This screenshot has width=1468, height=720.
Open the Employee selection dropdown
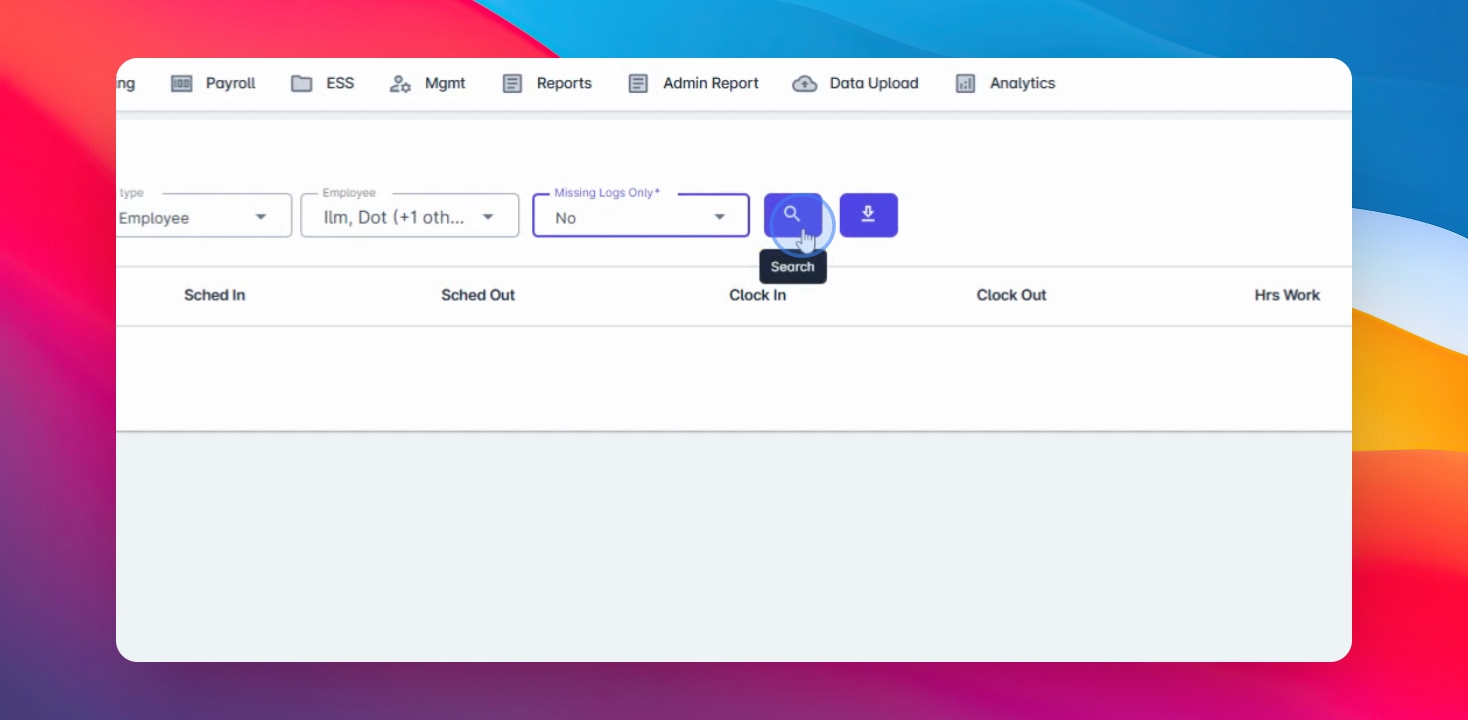pos(410,215)
